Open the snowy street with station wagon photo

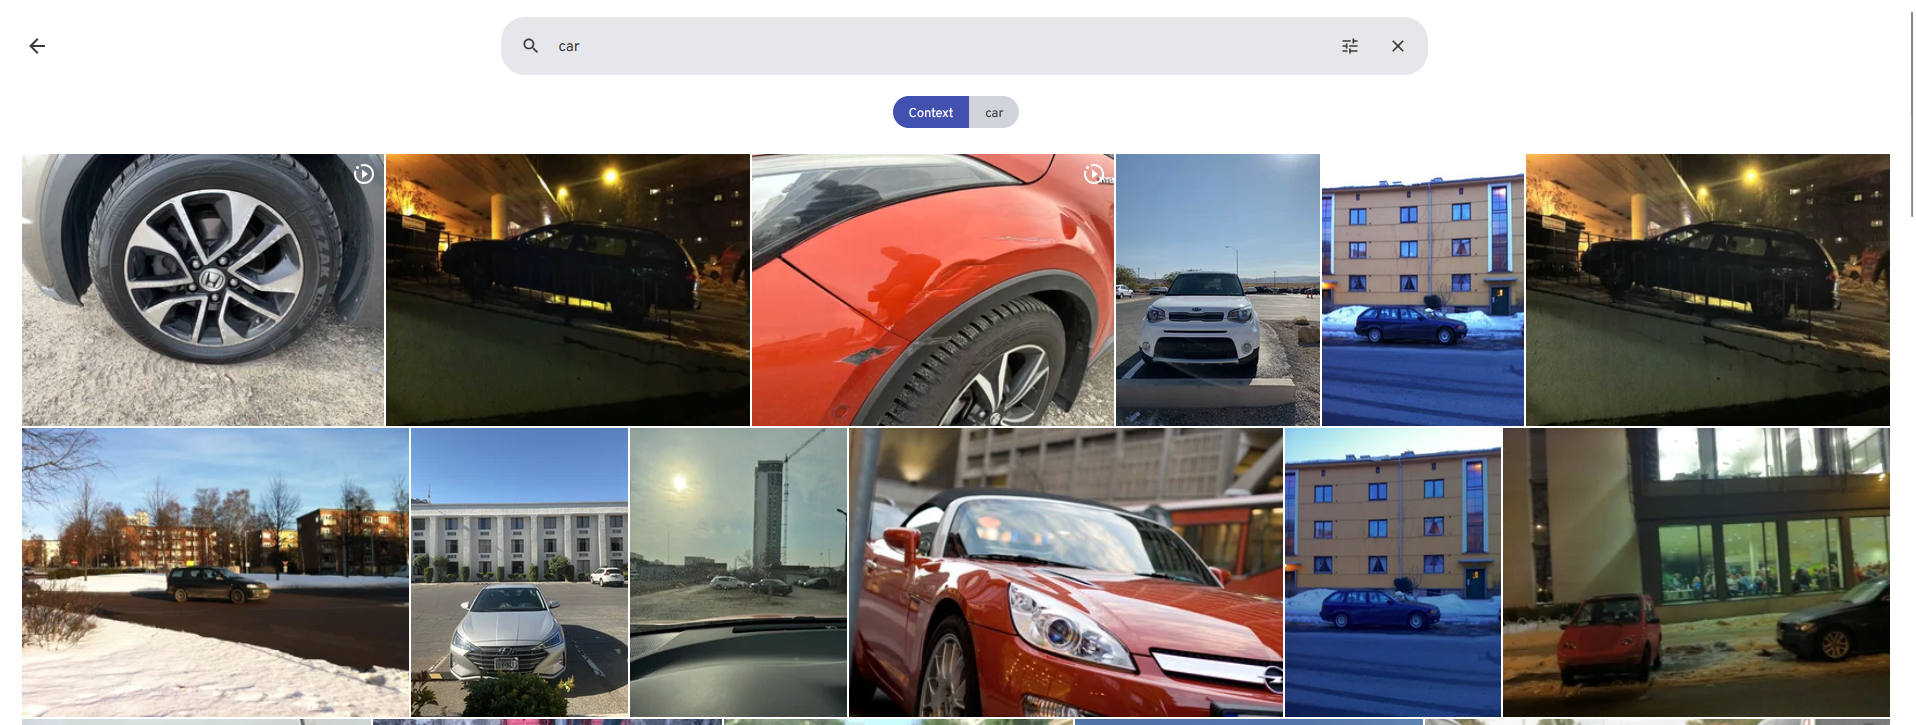pos(215,572)
